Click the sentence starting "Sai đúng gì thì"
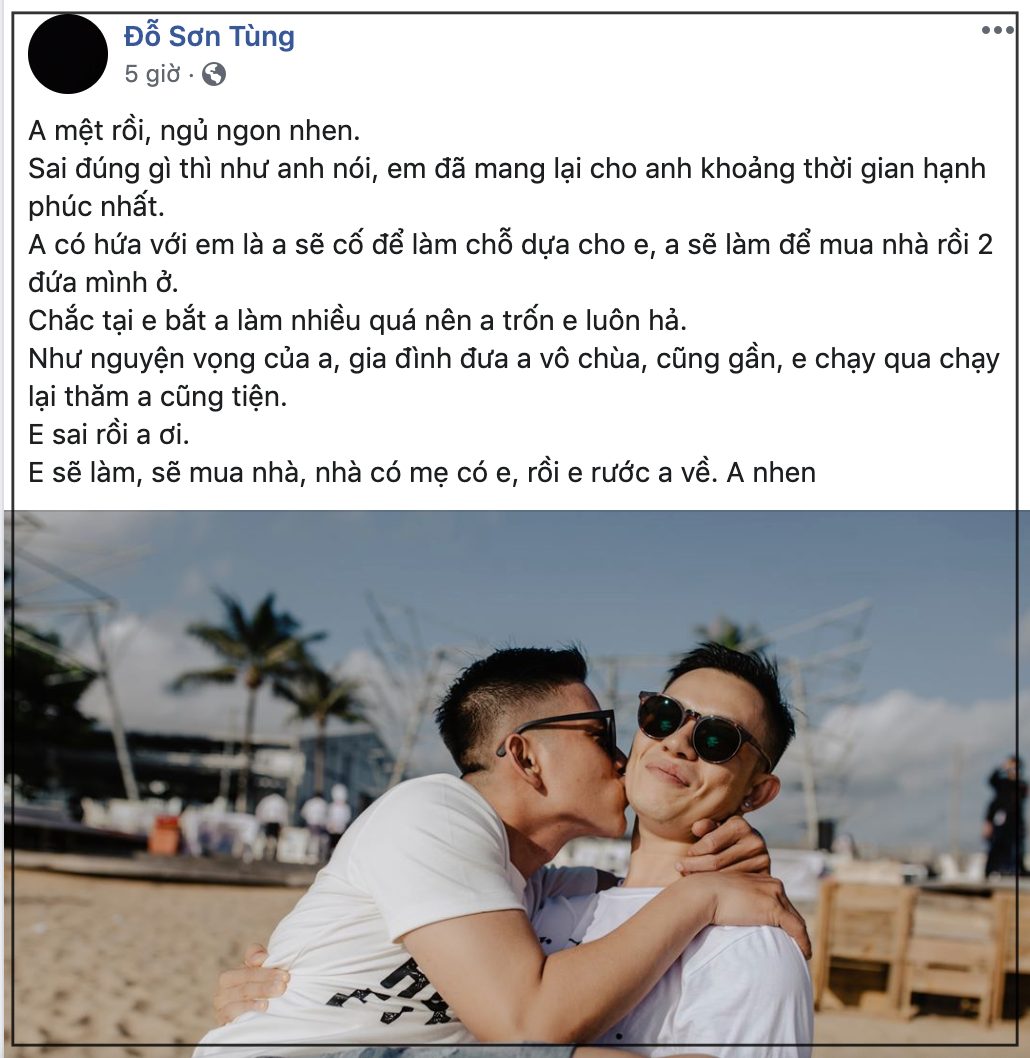 click(x=507, y=188)
